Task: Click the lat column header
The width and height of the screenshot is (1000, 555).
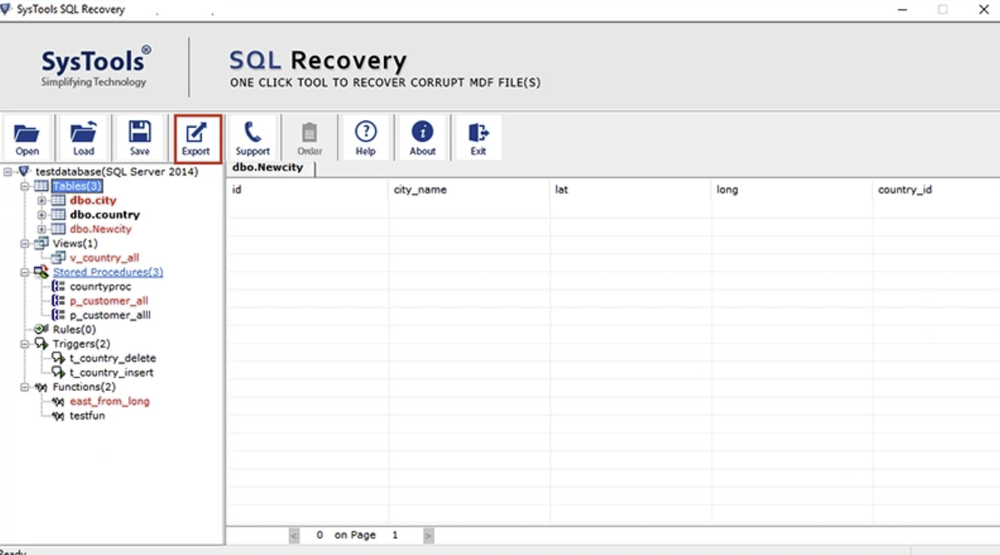Action: (630, 189)
